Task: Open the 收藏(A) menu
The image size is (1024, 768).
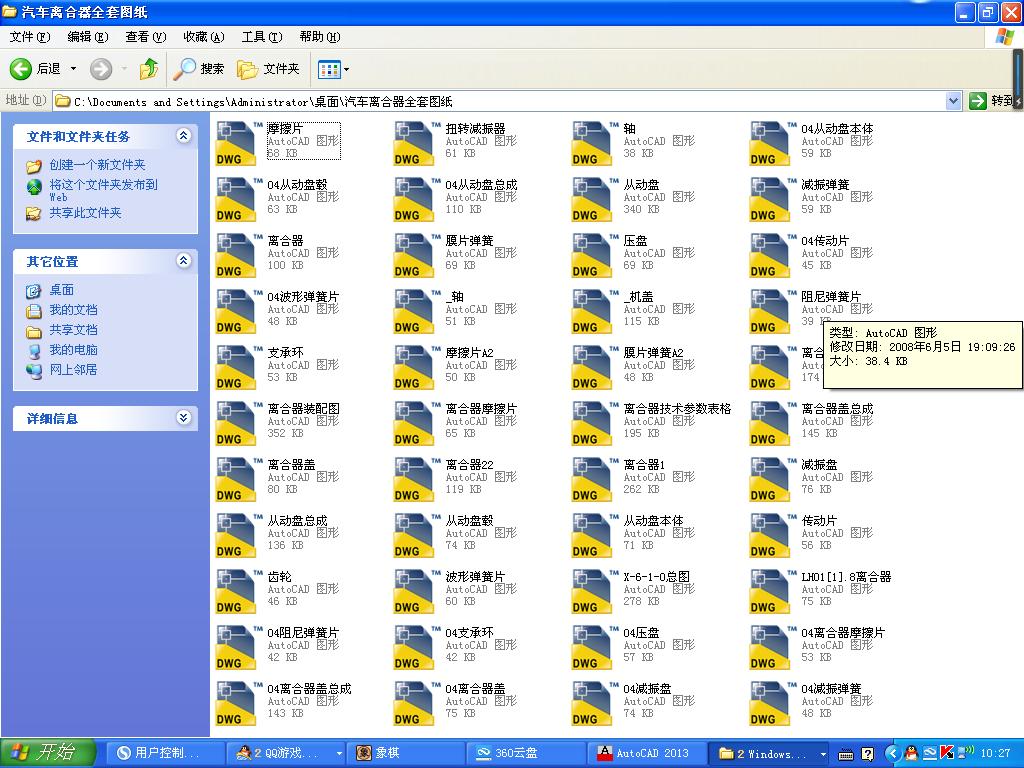Action: [204, 37]
